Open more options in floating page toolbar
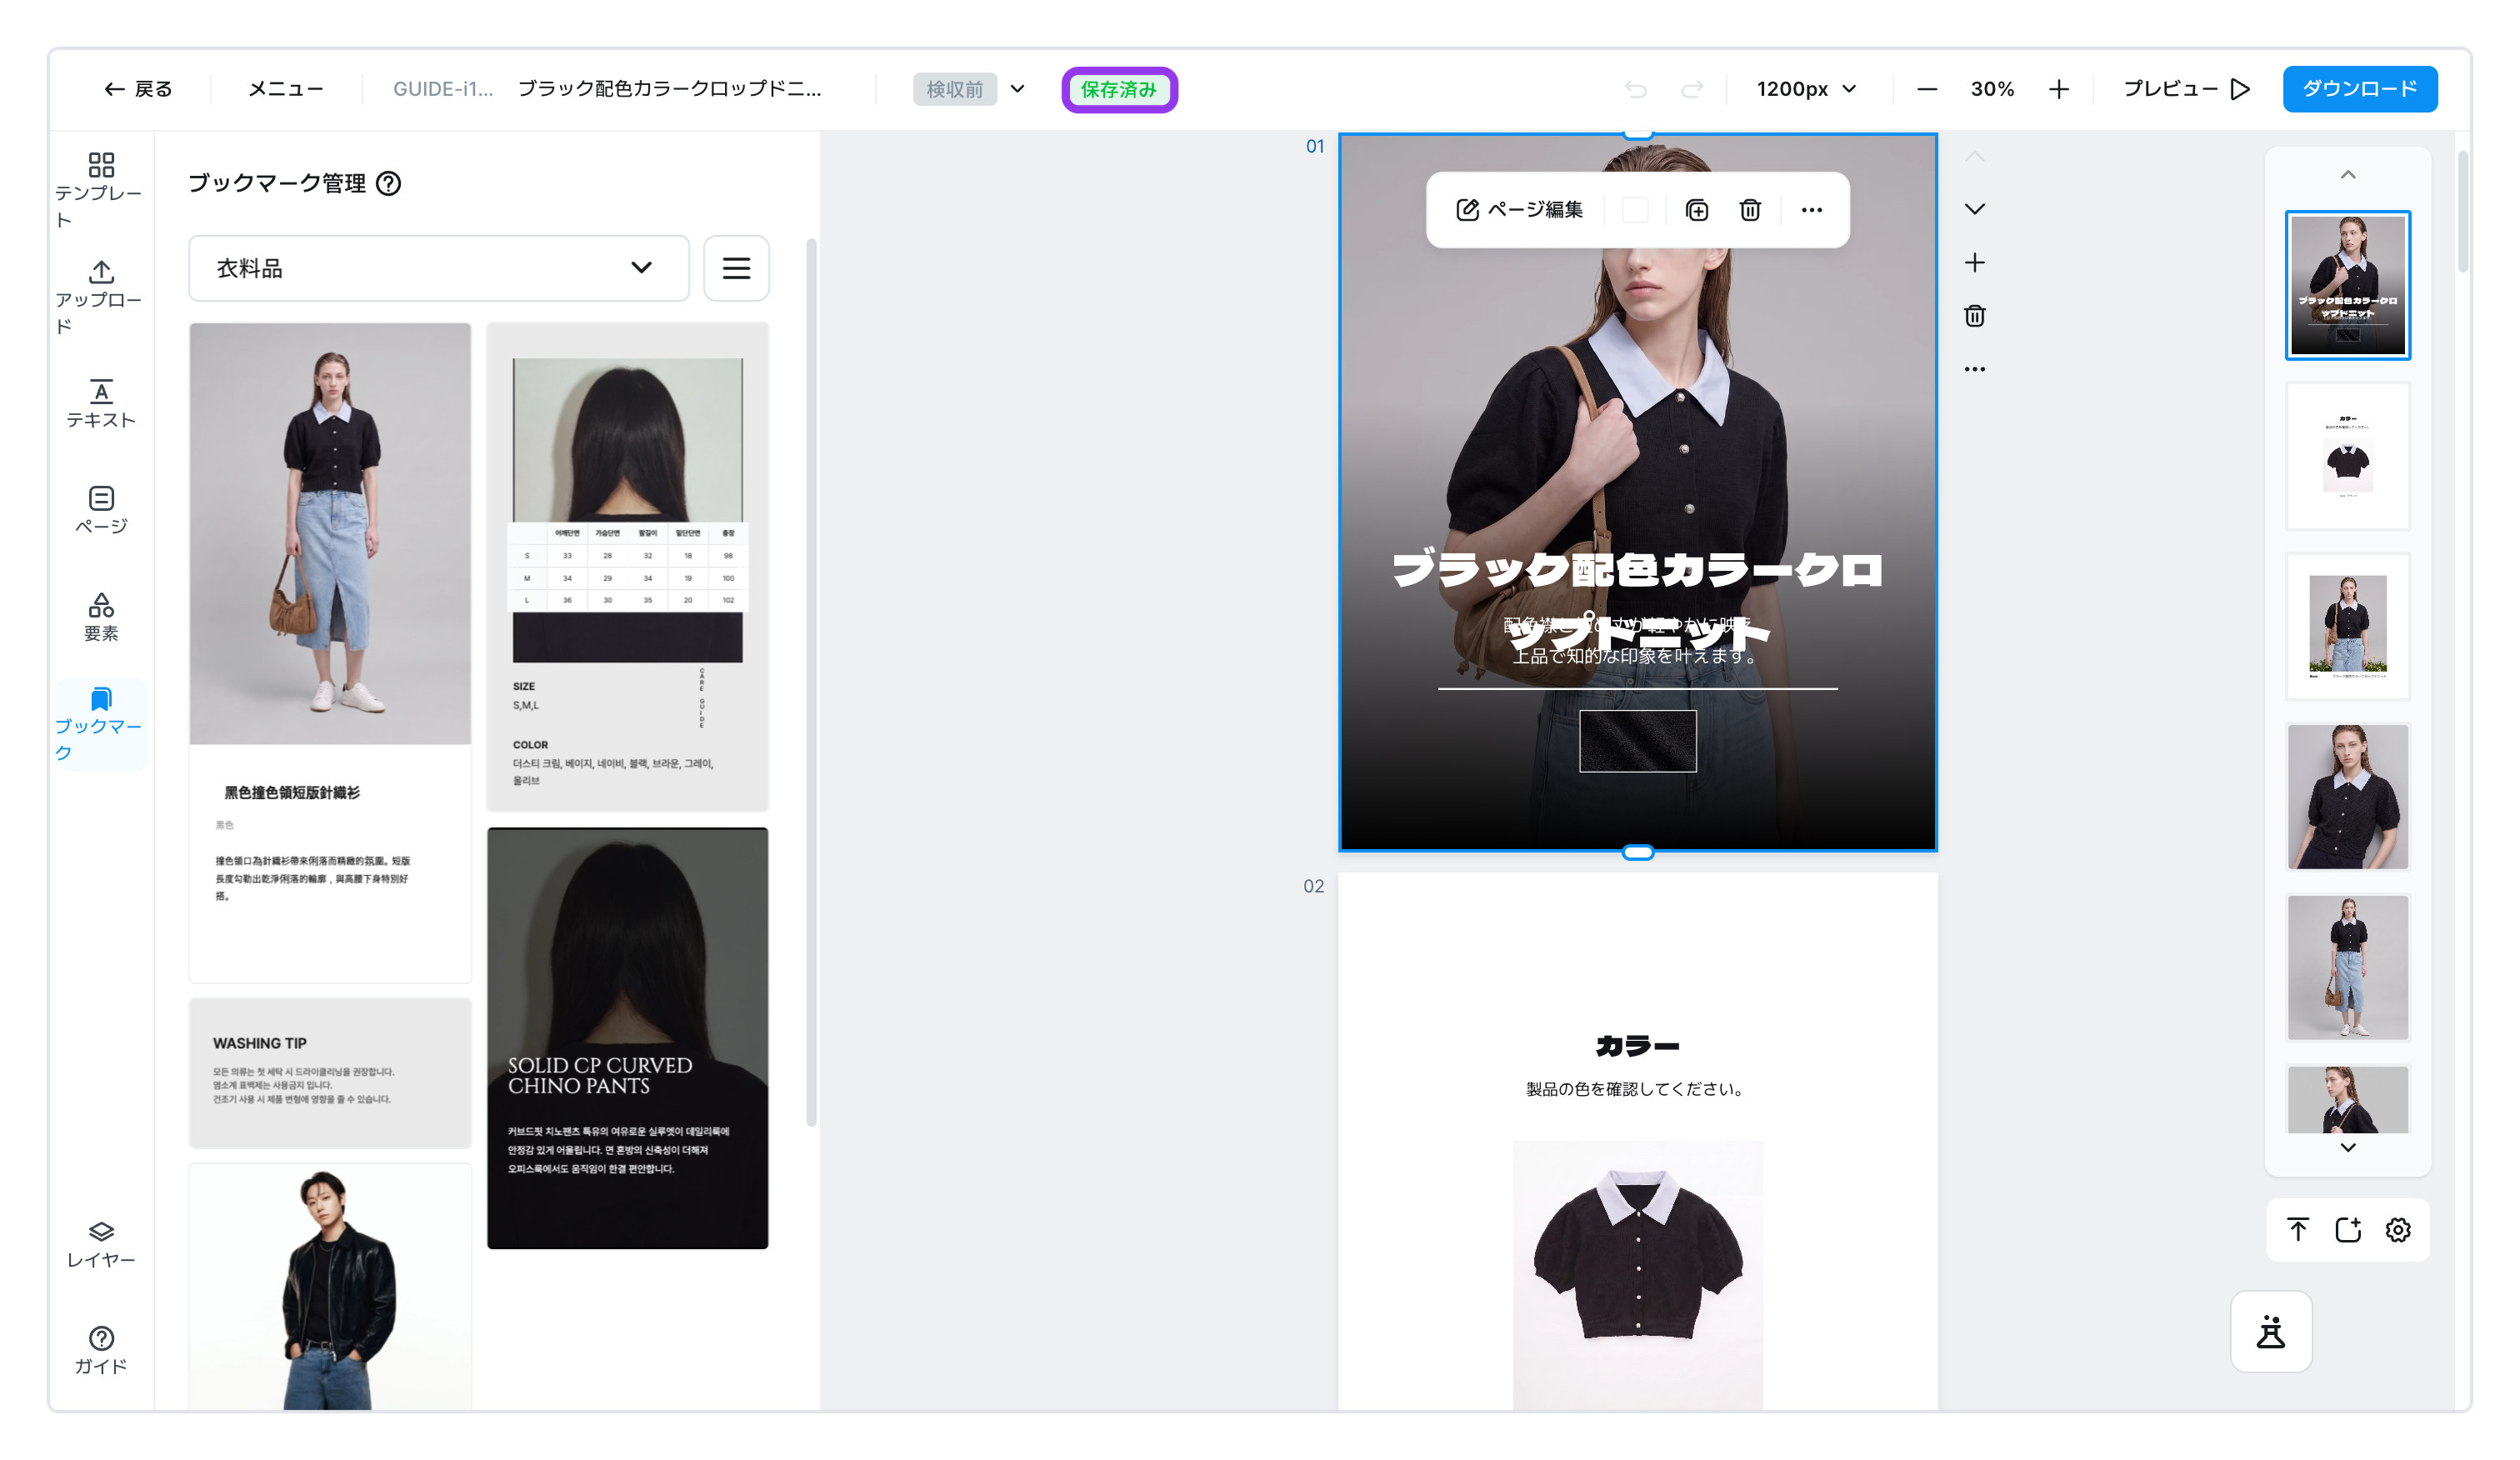2520x1460 pixels. coord(1811,210)
